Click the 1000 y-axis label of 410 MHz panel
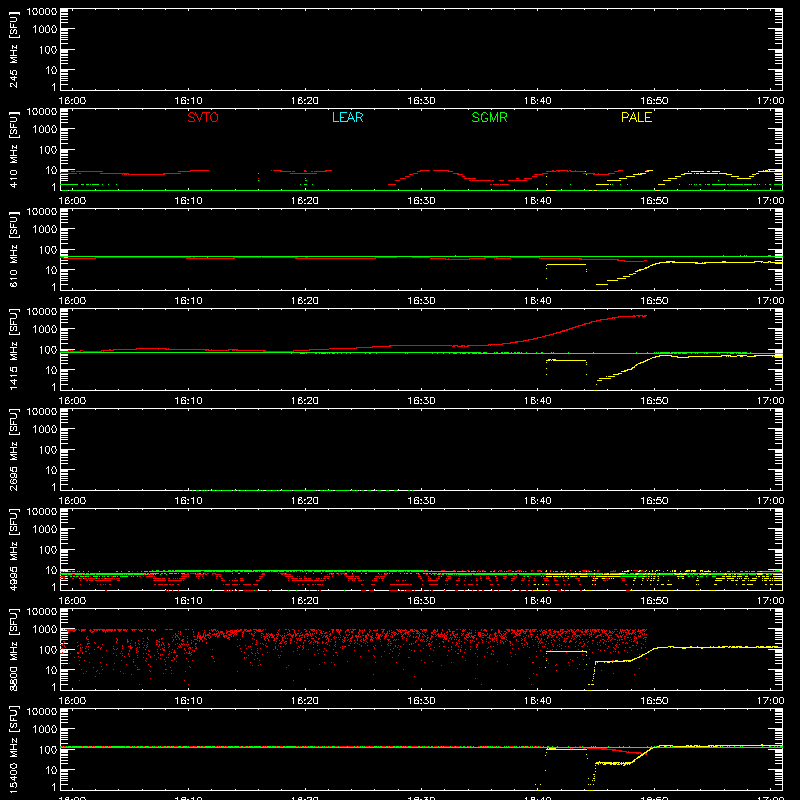The width and height of the screenshot is (800, 800). click(x=45, y=130)
